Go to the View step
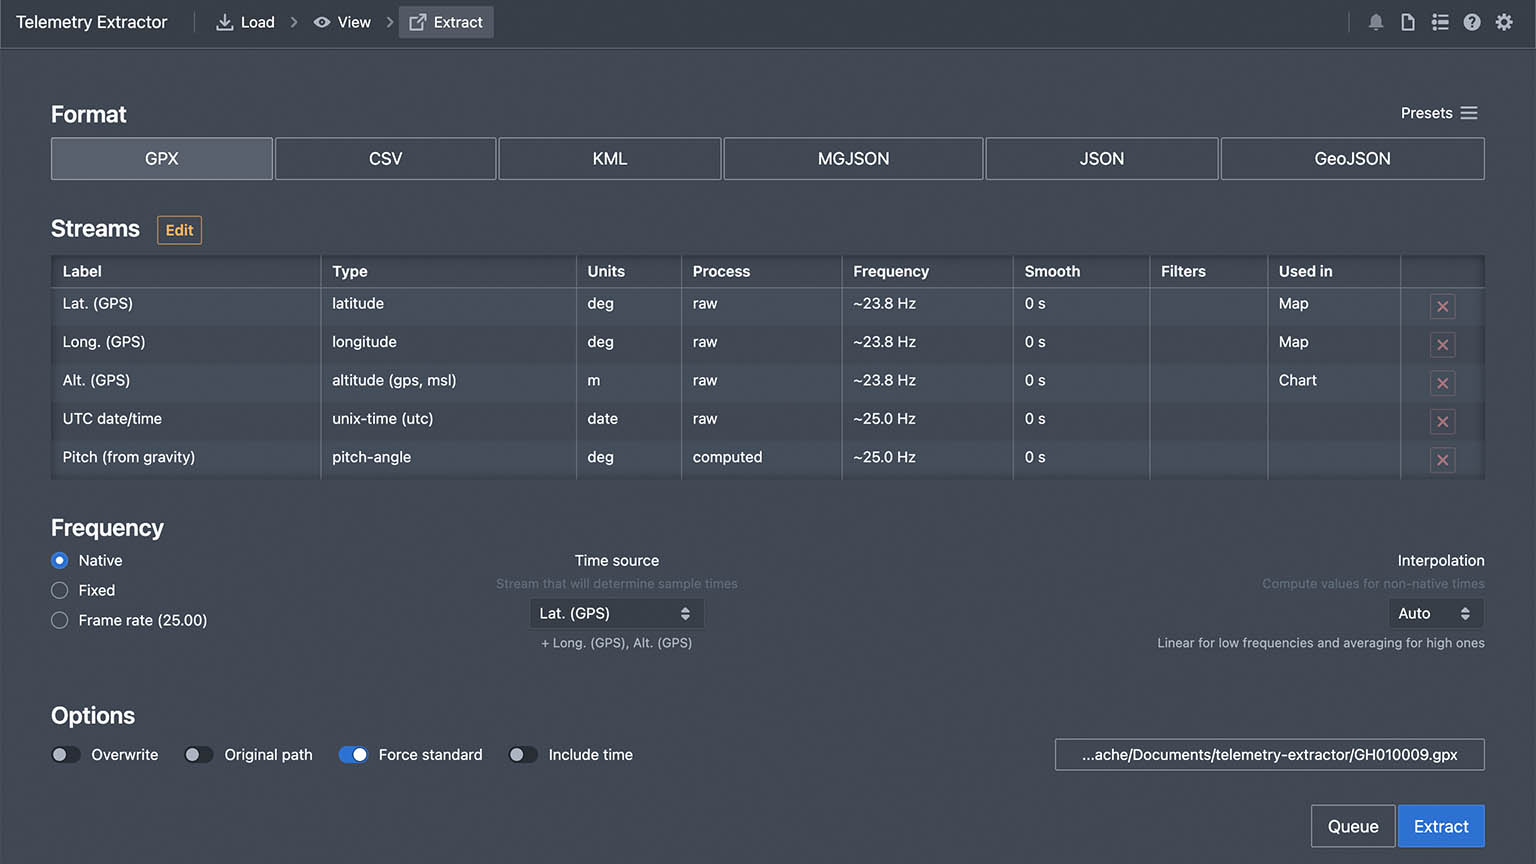The height and width of the screenshot is (864, 1536). (x=342, y=22)
